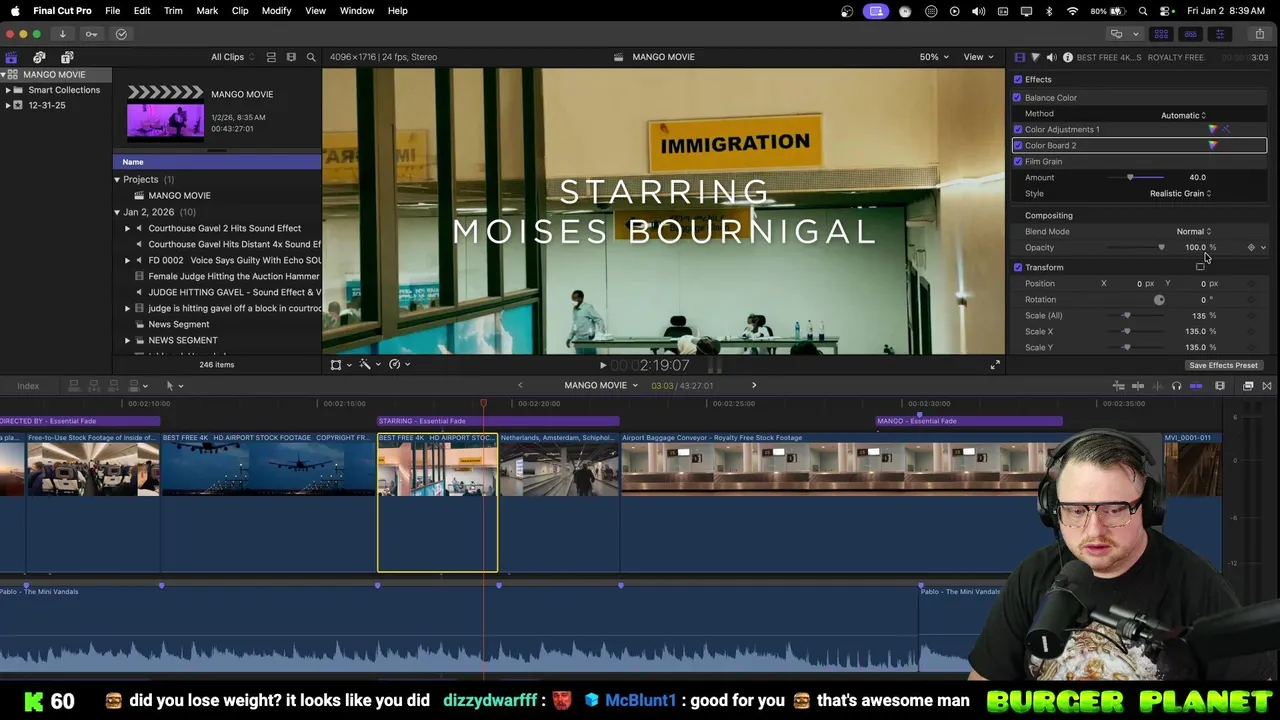Open the Titles and Generators sidebar

pos(67,57)
